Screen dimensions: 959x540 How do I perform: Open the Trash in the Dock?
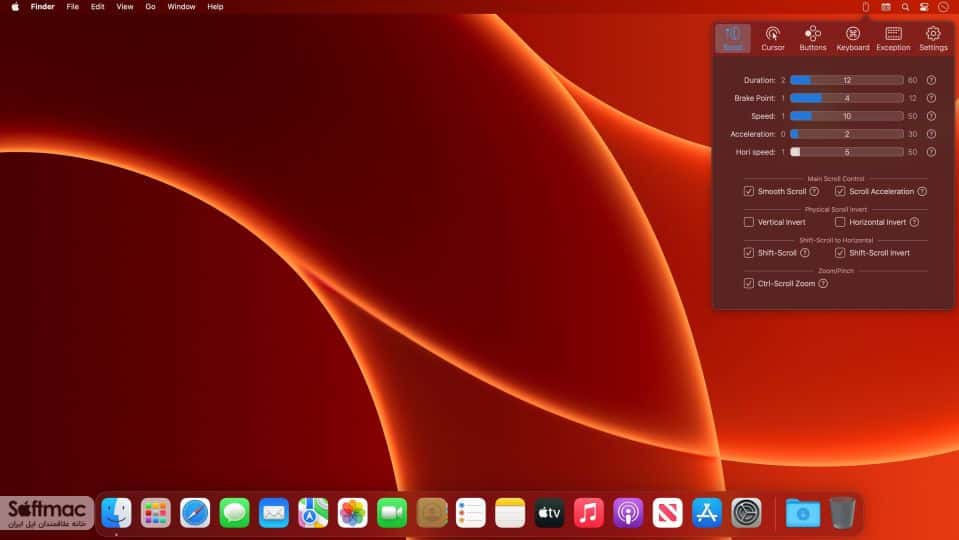coord(842,512)
